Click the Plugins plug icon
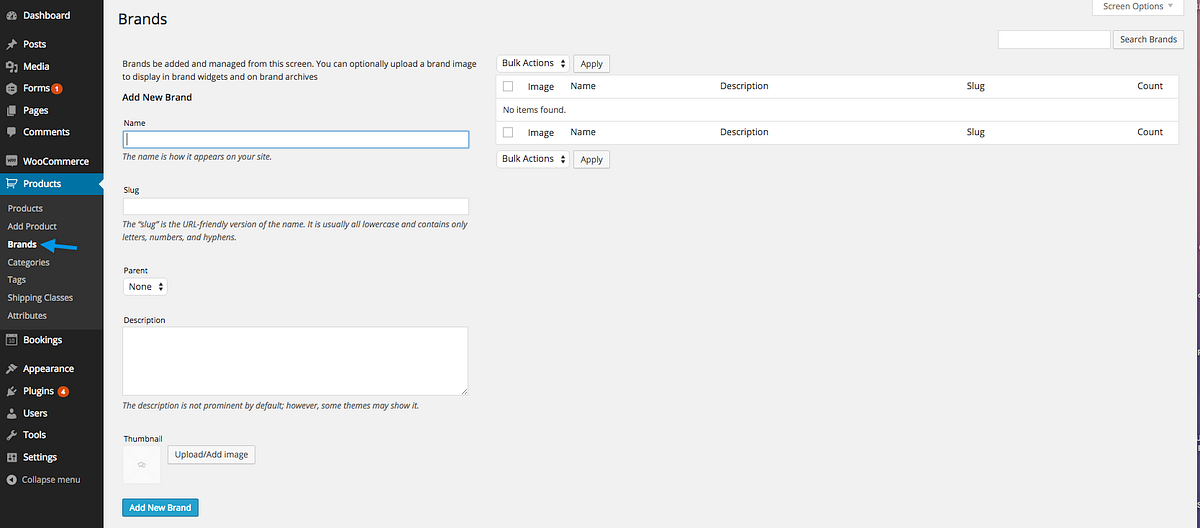 pyautogui.click(x=11, y=391)
